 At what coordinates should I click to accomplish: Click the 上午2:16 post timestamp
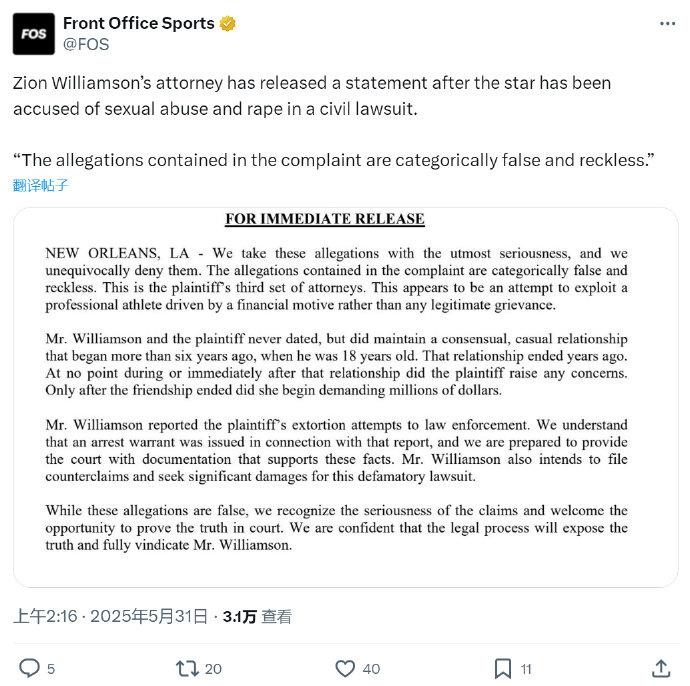tap(45, 616)
